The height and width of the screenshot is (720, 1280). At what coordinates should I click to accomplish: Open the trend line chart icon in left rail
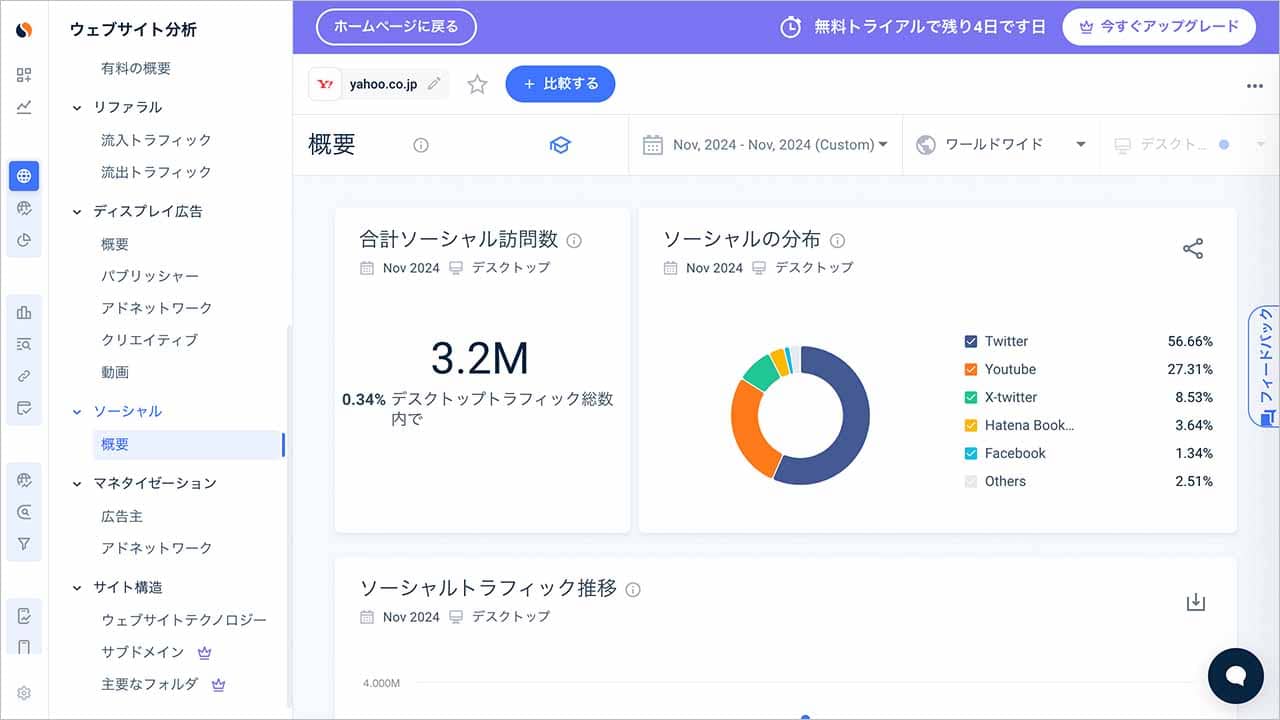(x=24, y=107)
